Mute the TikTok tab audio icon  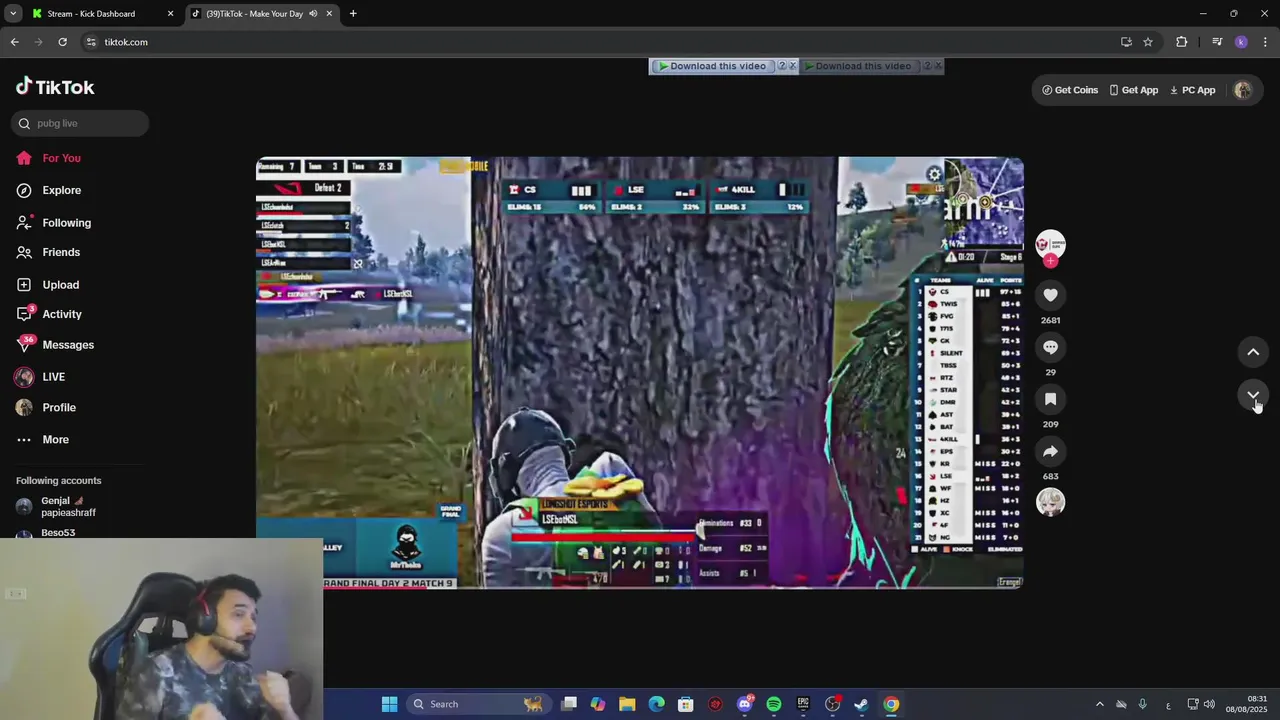pos(313,14)
